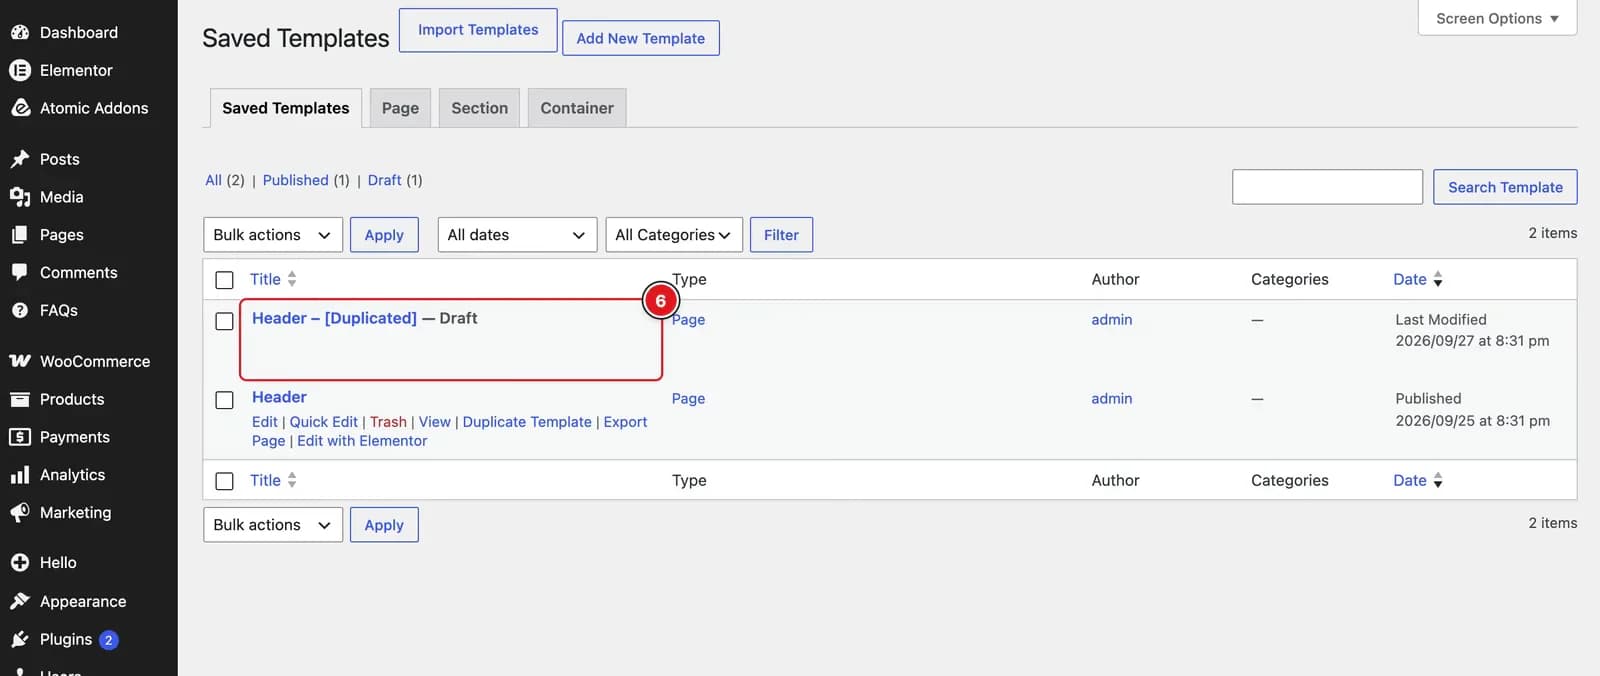
Task: Click the Marketing megaphone icon
Action: click(x=20, y=513)
